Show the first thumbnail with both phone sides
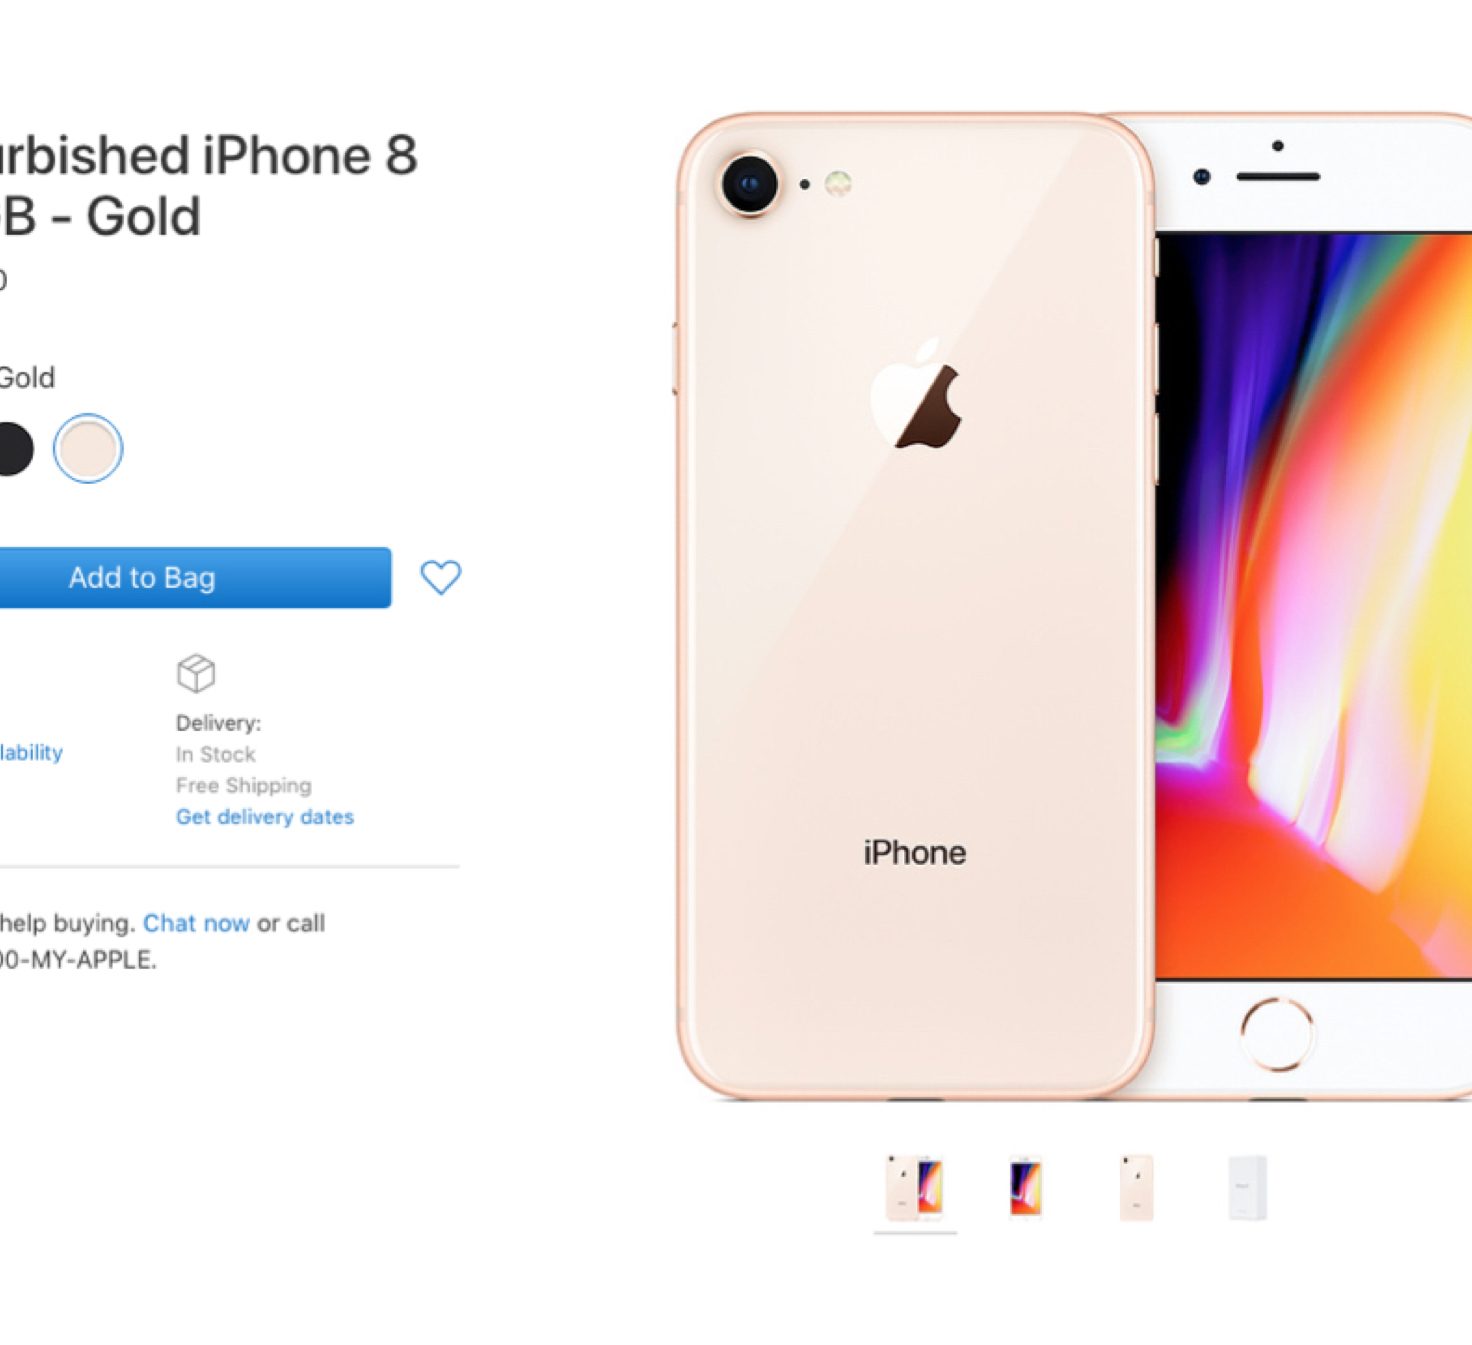This screenshot has height=1345, width=1472. [x=915, y=1188]
